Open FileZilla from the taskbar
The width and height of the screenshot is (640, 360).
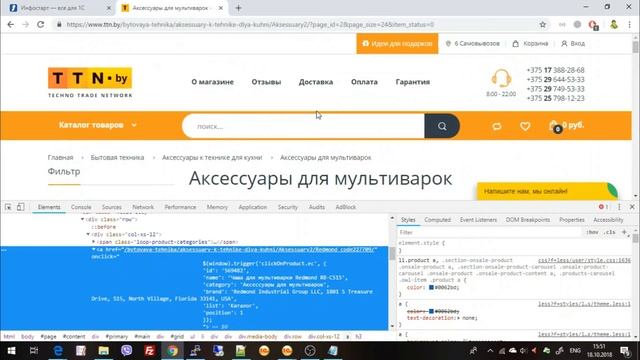[149, 351]
